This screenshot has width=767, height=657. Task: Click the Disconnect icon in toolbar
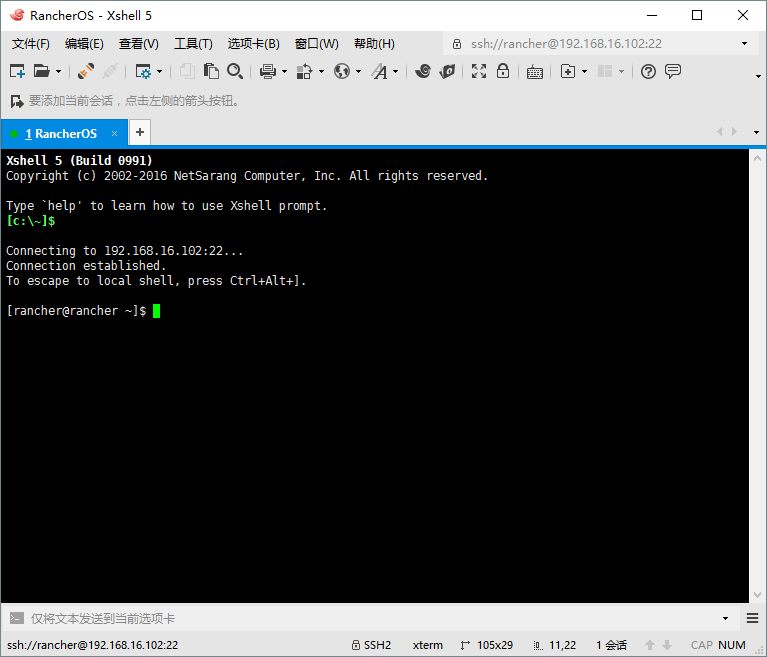tap(110, 71)
